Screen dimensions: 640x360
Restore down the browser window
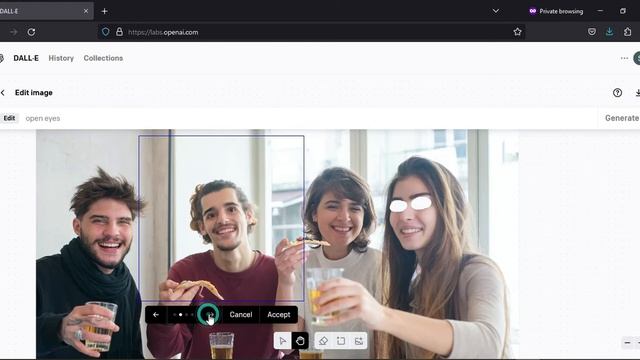coord(622,11)
